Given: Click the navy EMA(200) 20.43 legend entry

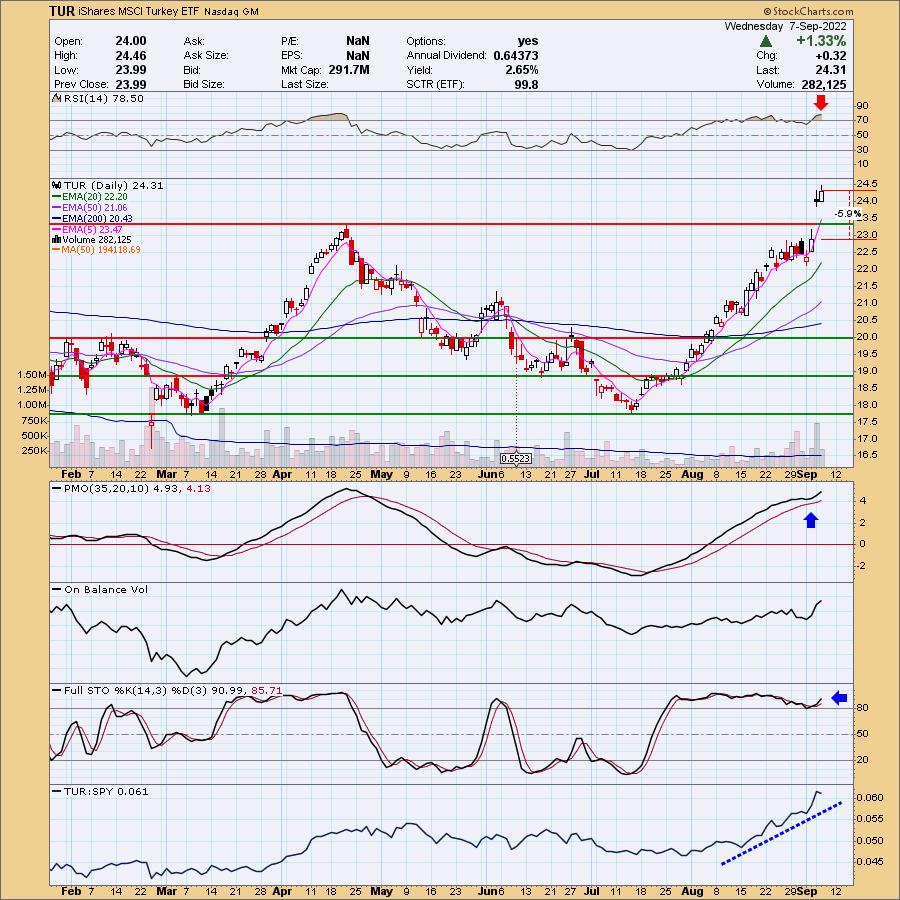Looking at the screenshot, I should (x=92, y=219).
